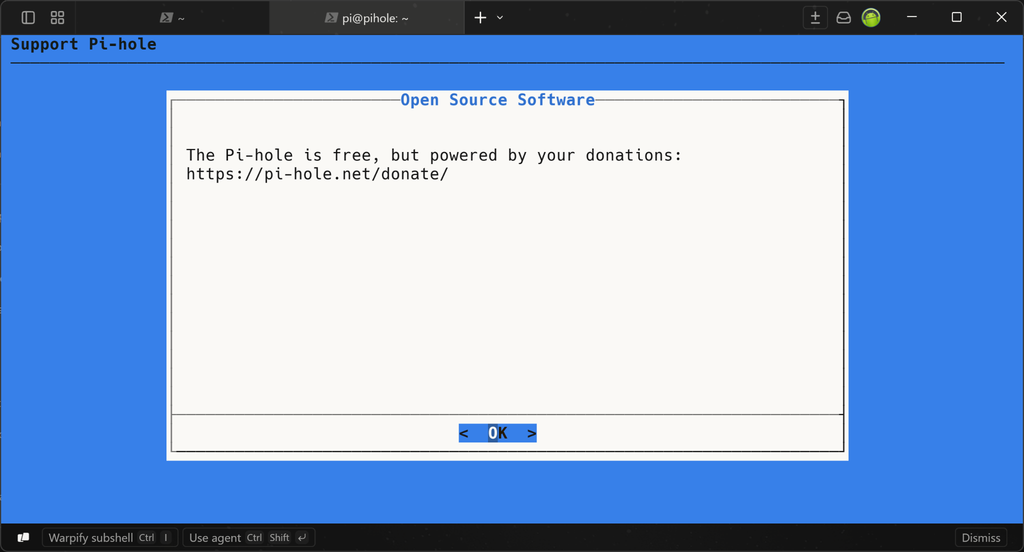This screenshot has width=1024, height=552.
Task: Add a new tab with plus icon
Action: [x=480, y=18]
